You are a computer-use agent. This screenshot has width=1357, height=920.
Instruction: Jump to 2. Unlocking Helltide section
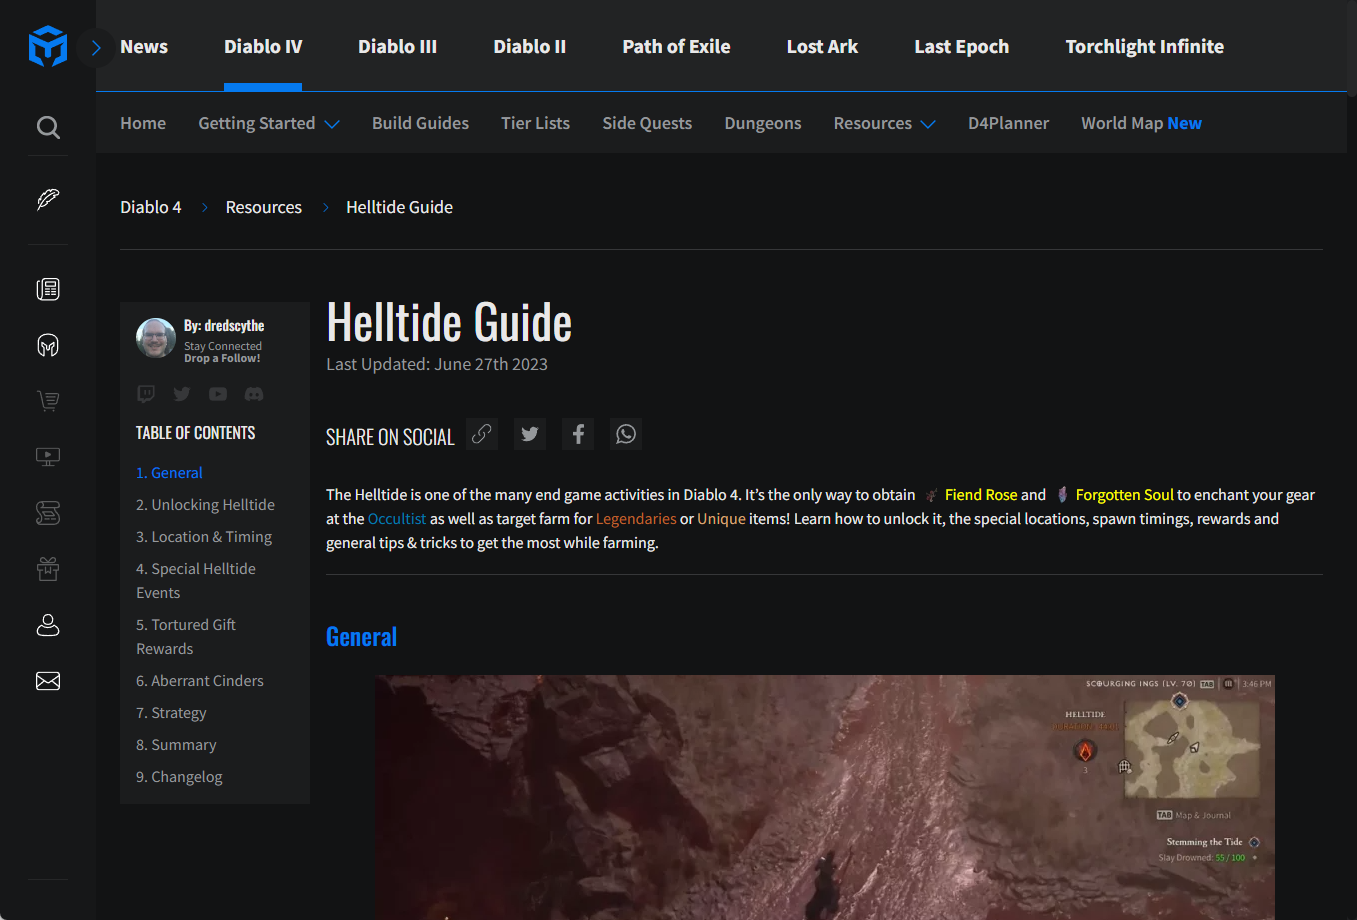[205, 505]
